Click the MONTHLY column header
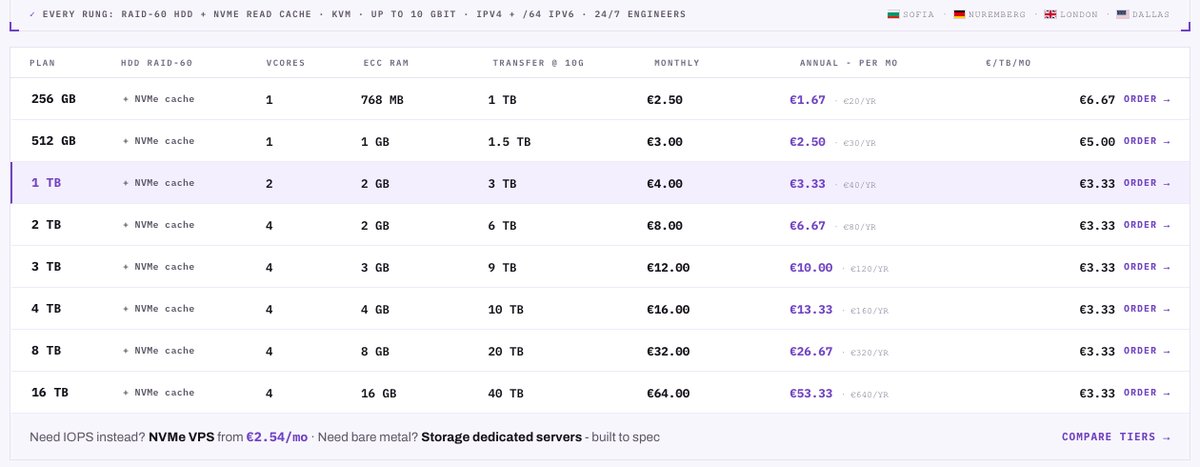 point(677,63)
